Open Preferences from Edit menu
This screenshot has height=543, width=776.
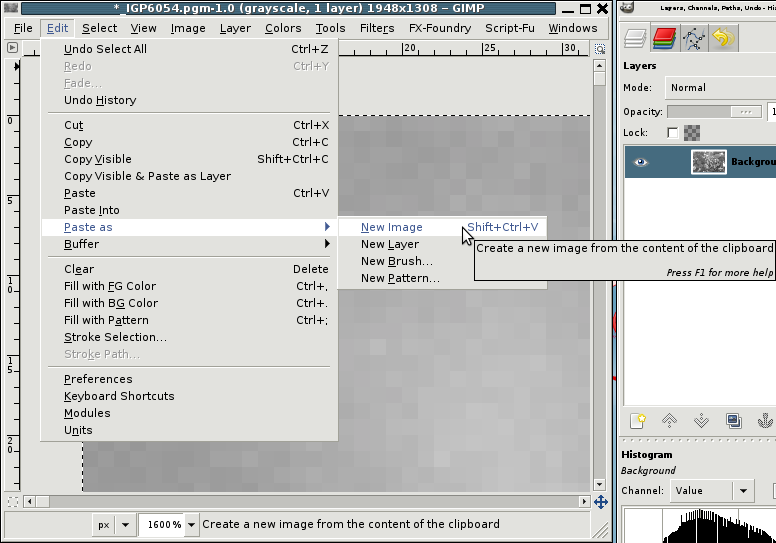[x=190, y=379]
